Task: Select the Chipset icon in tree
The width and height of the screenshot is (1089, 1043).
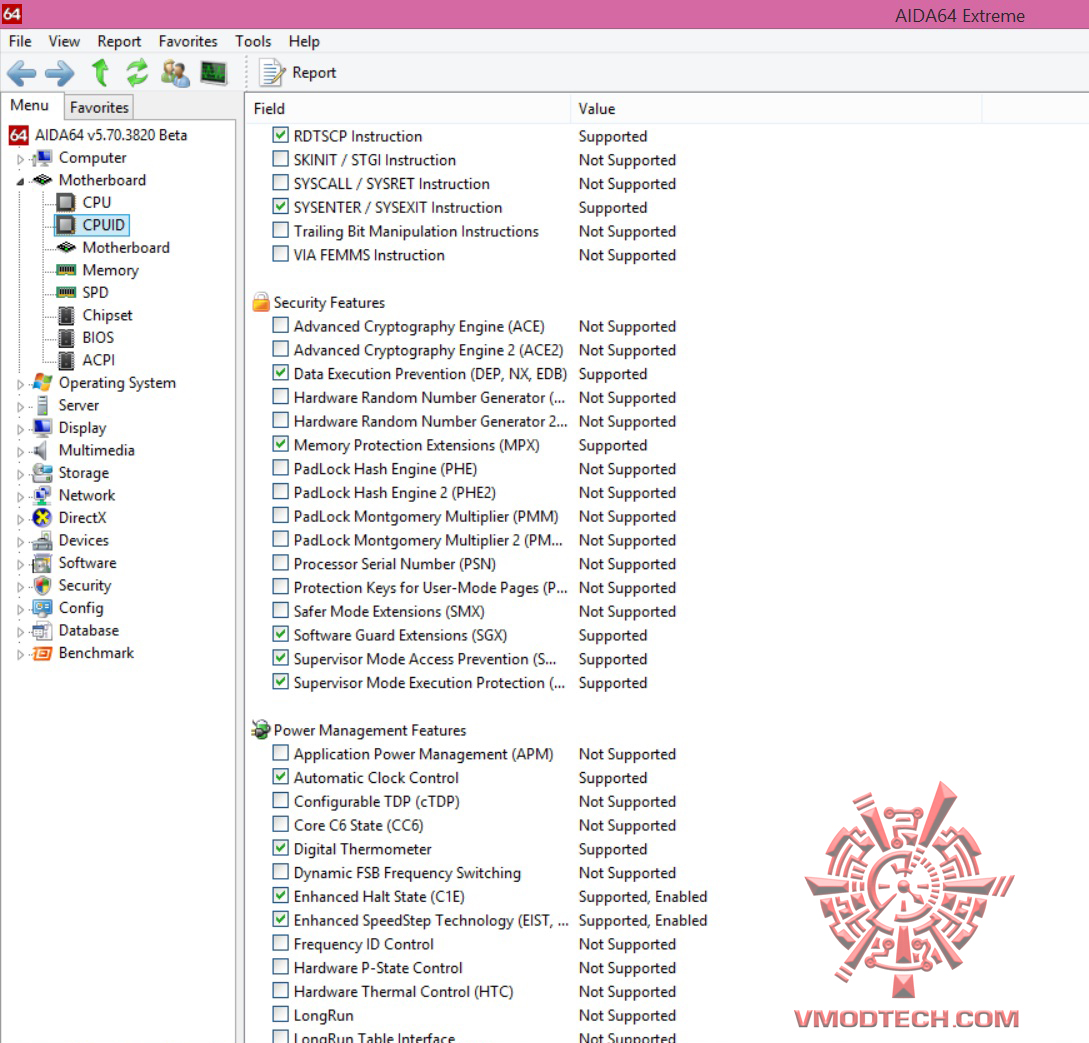Action: point(66,315)
